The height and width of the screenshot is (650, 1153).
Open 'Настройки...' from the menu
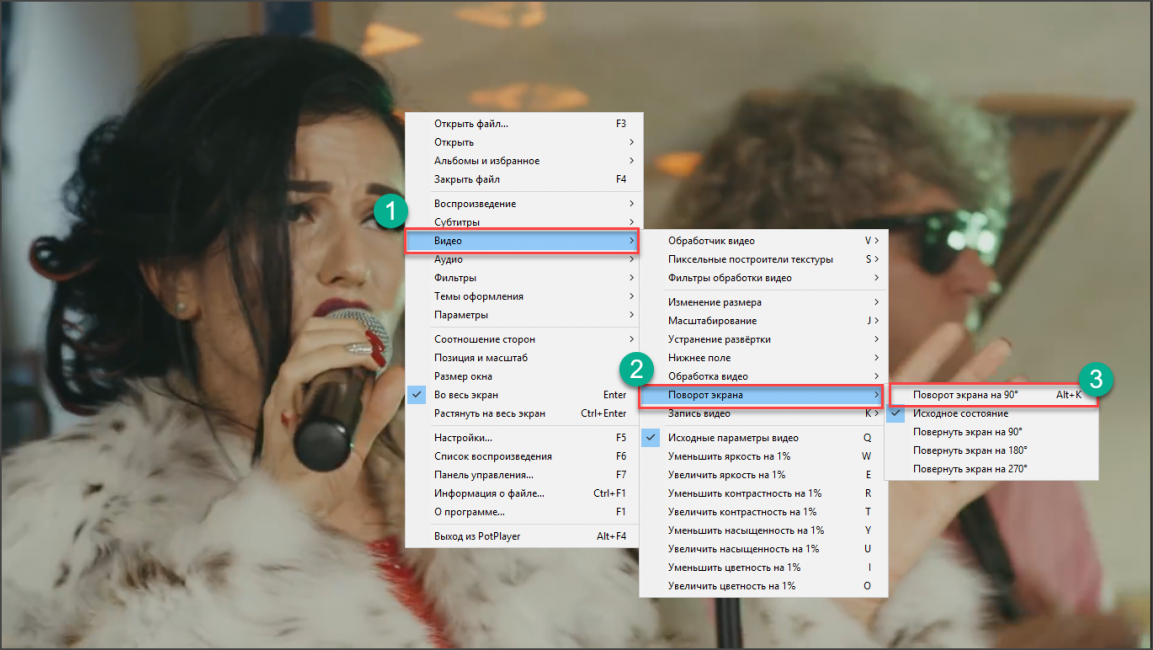524,438
